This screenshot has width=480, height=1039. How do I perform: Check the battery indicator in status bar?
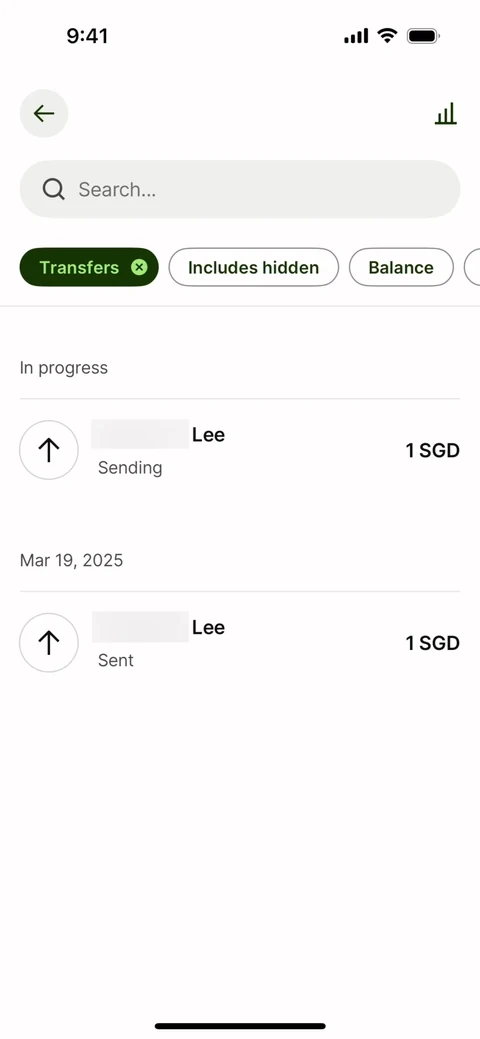point(423,36)
